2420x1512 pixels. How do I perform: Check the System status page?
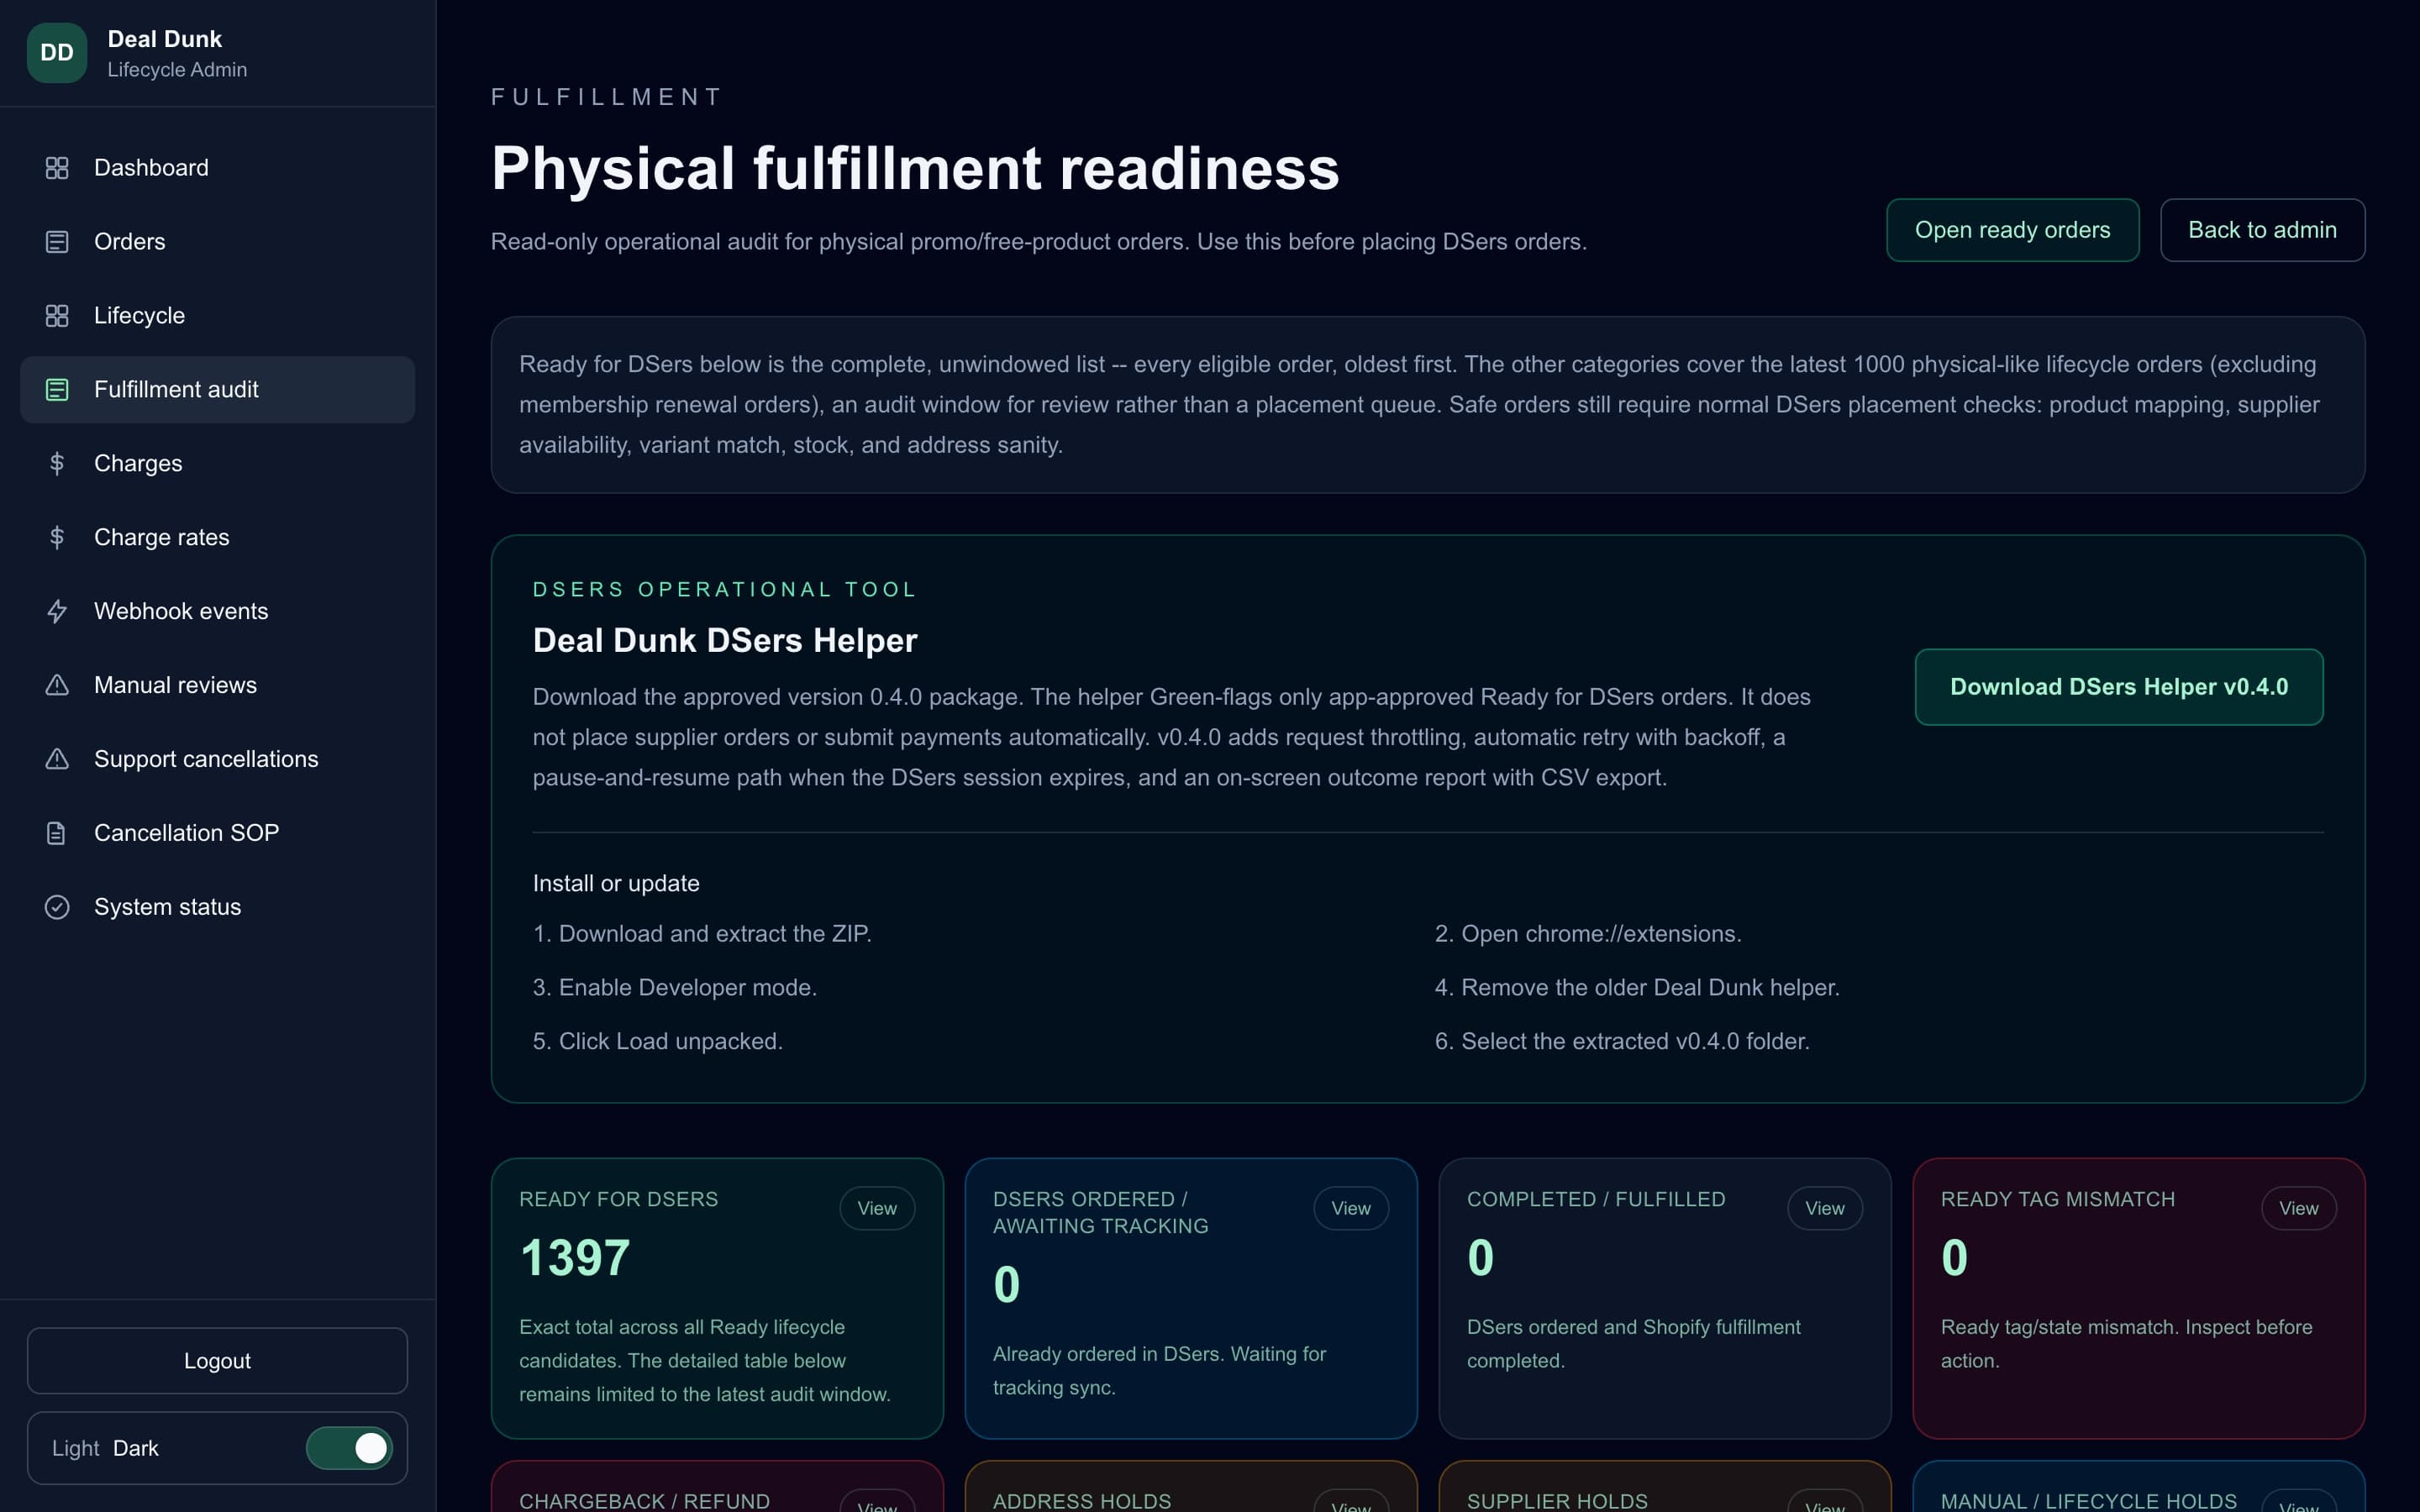click(x=217, y=907)
